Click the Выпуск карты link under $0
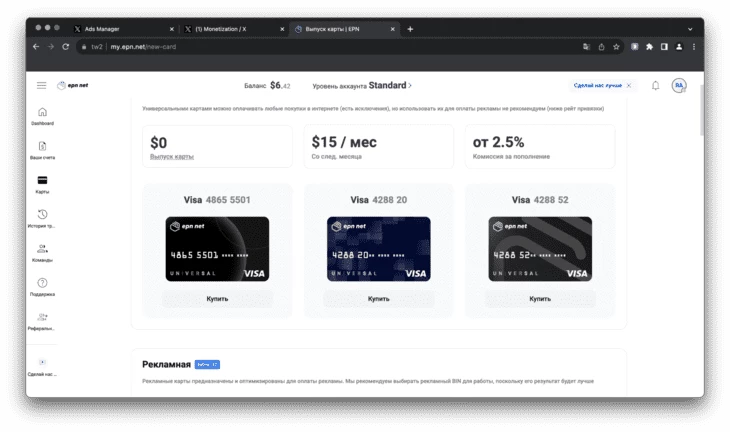The image size is (730, 432). coord(172,156)
